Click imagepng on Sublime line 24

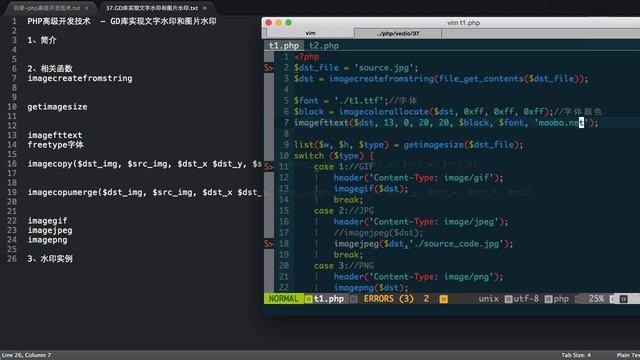coord(47,240)
